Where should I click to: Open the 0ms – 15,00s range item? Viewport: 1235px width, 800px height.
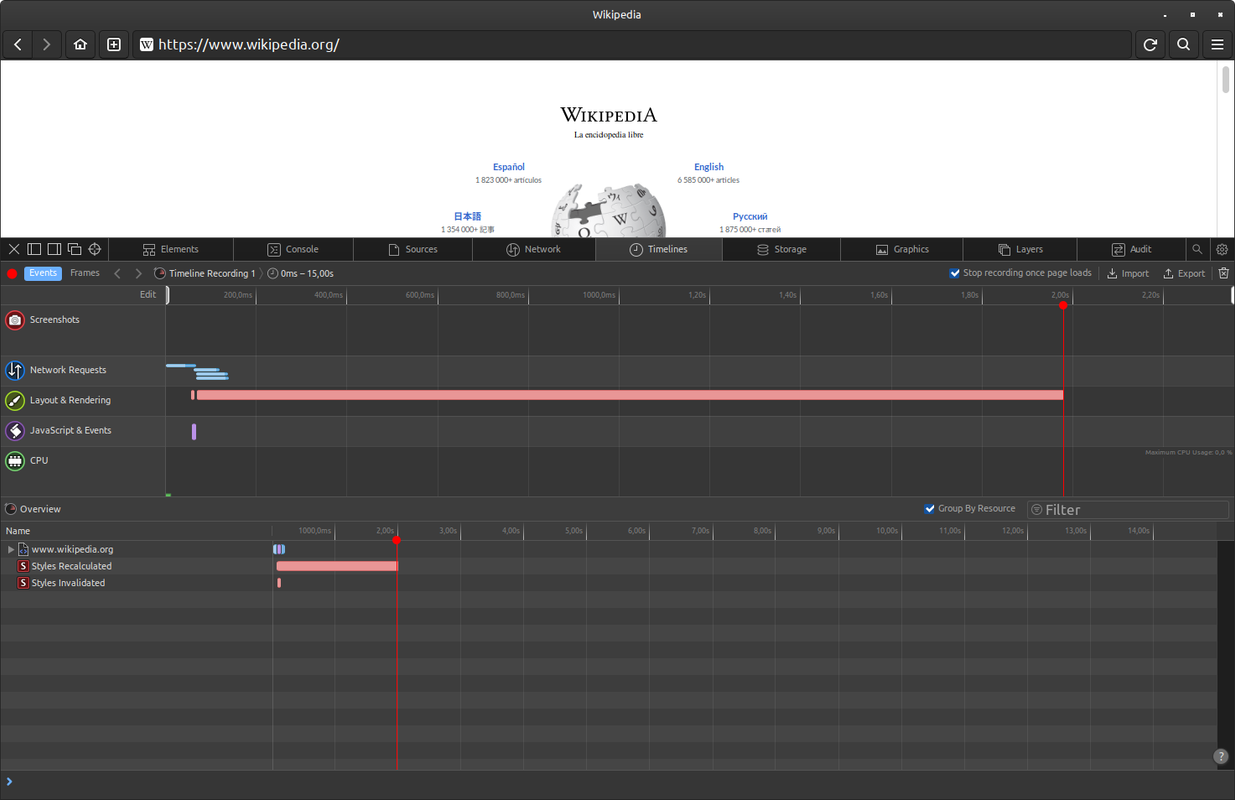[300, 273]
